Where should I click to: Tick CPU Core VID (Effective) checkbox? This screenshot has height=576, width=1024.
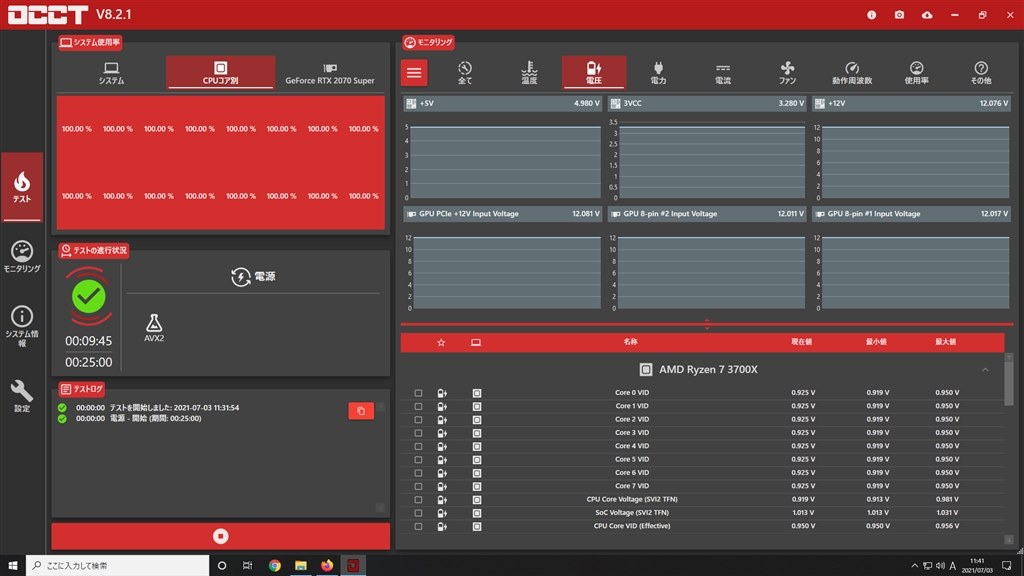point(418,526)
